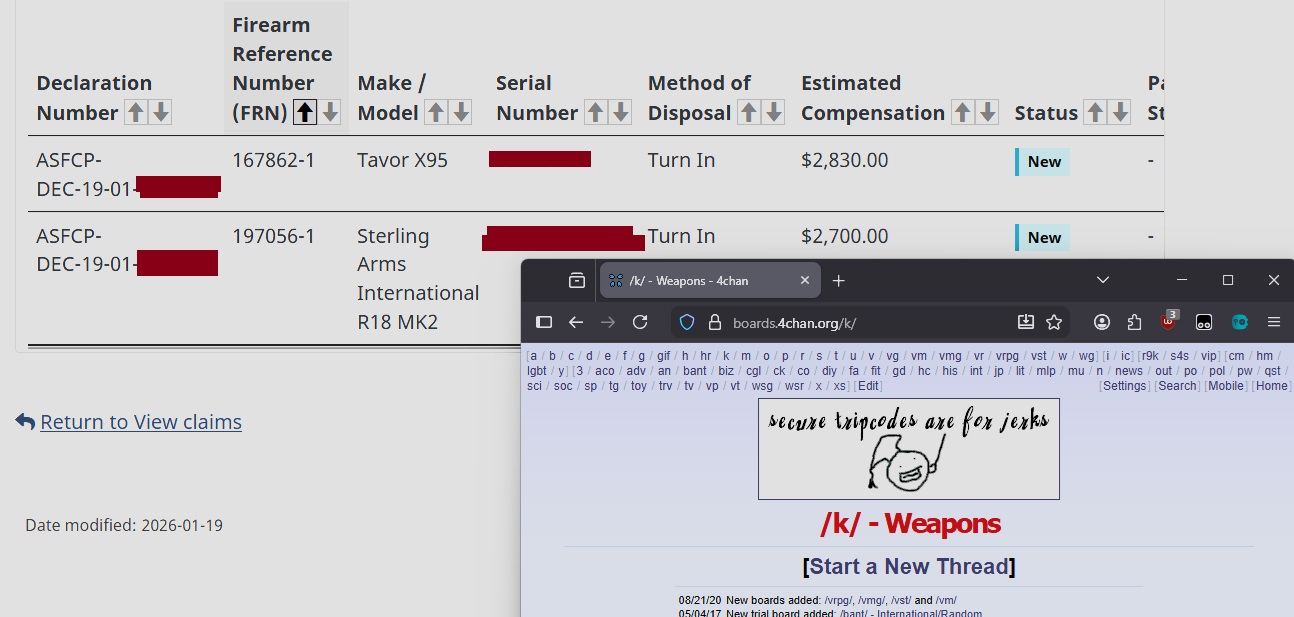
Task: Sort Declaration Number ascending arrow
Action: click(135, 112)
